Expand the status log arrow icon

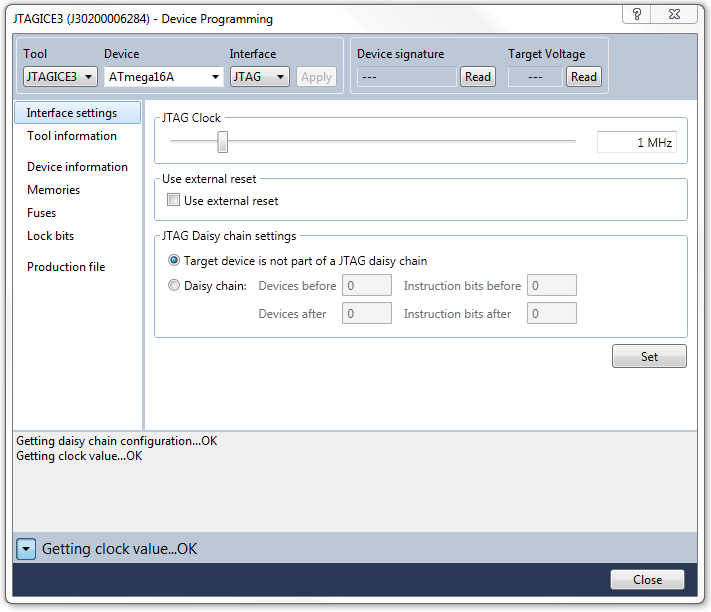click(x=26, y=548)
